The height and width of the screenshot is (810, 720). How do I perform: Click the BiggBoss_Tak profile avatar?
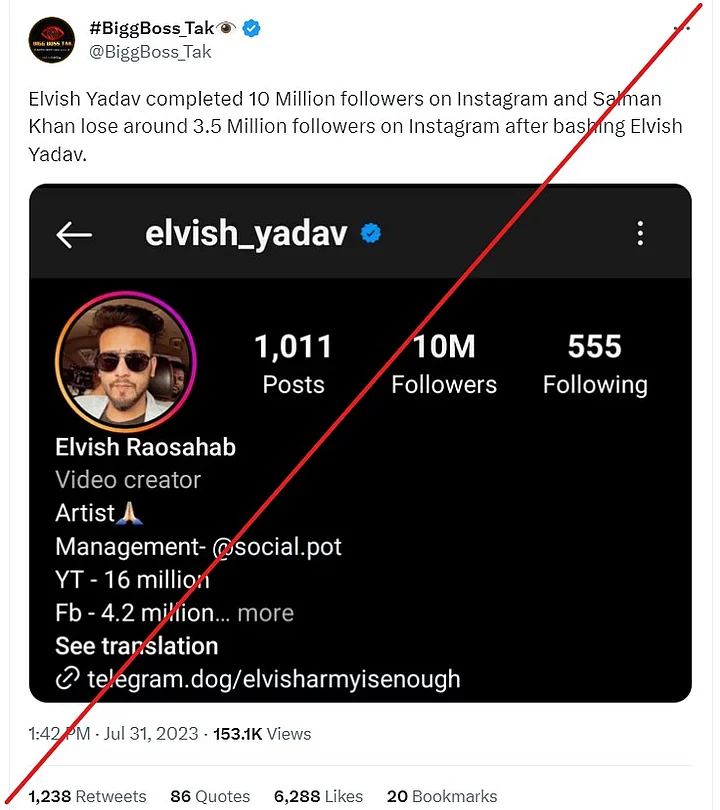point(51,40)
